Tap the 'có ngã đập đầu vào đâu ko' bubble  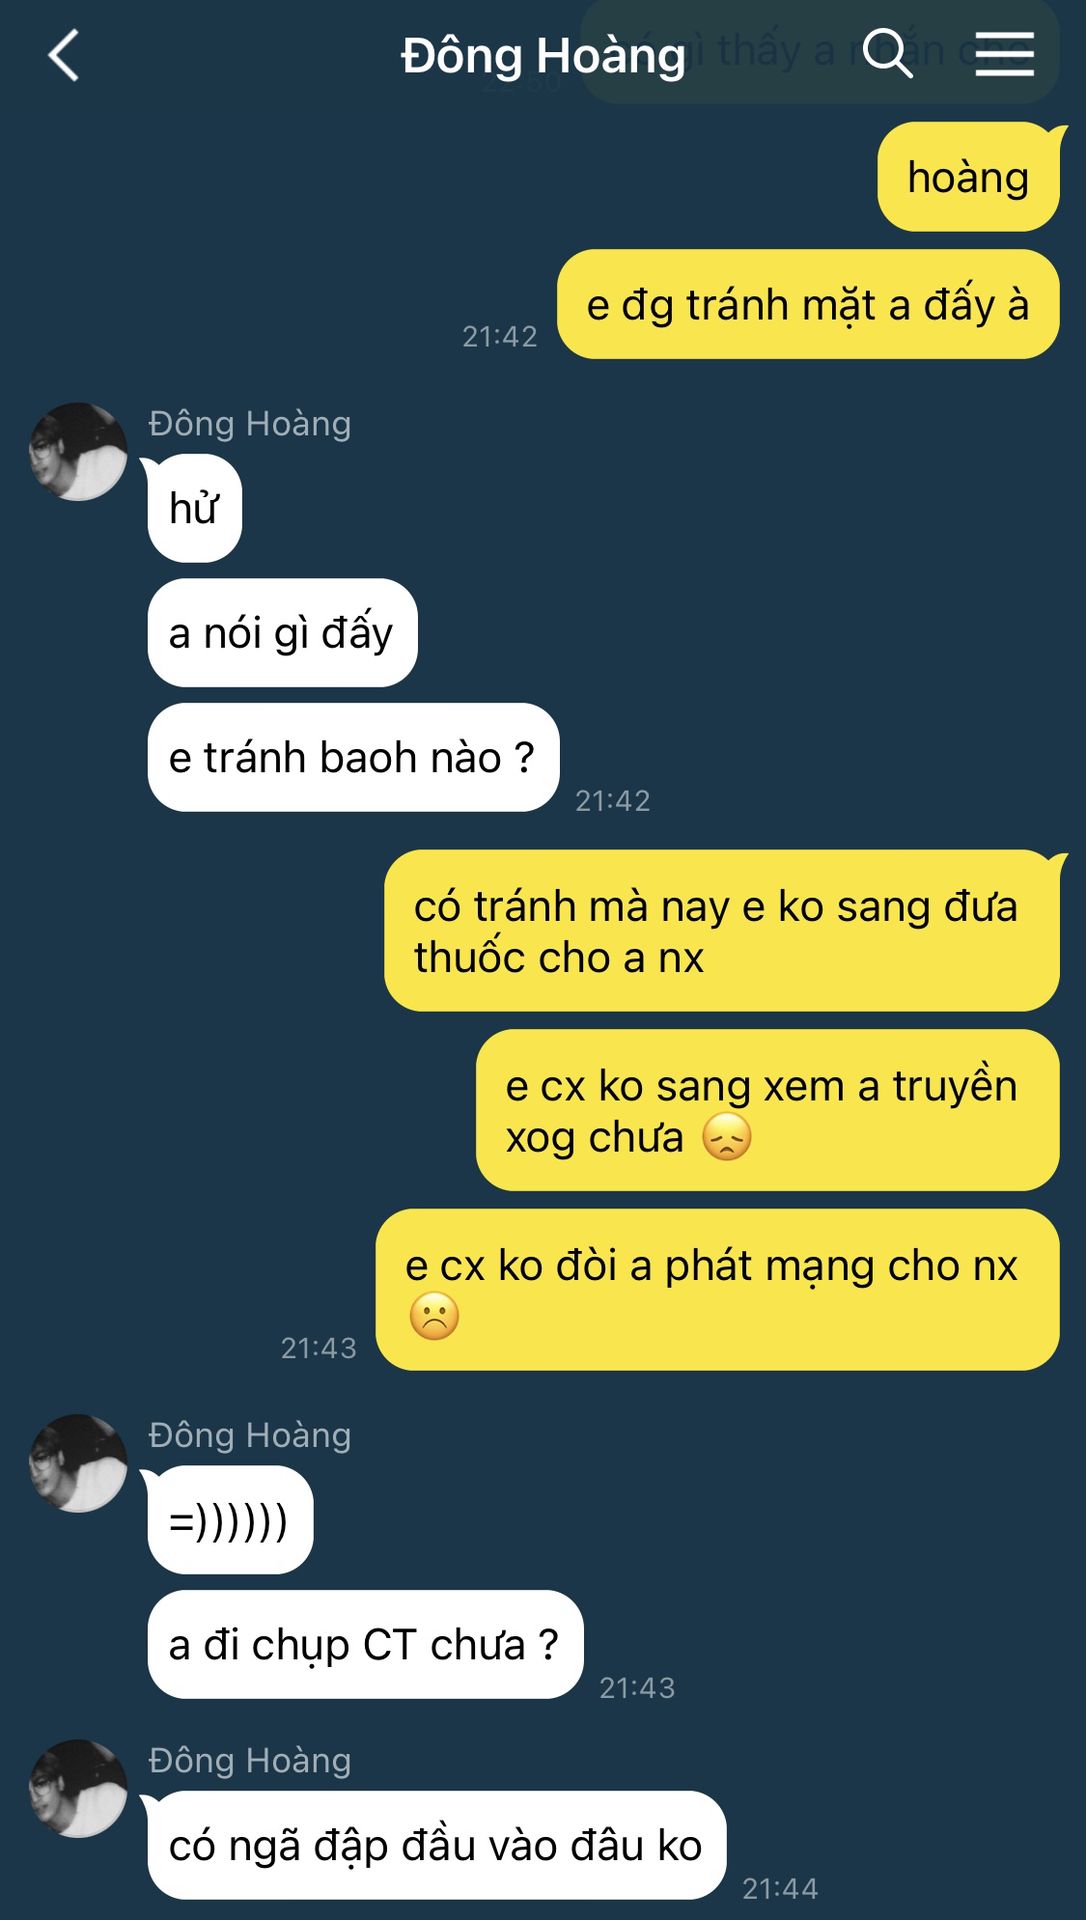pos(437,1845)
